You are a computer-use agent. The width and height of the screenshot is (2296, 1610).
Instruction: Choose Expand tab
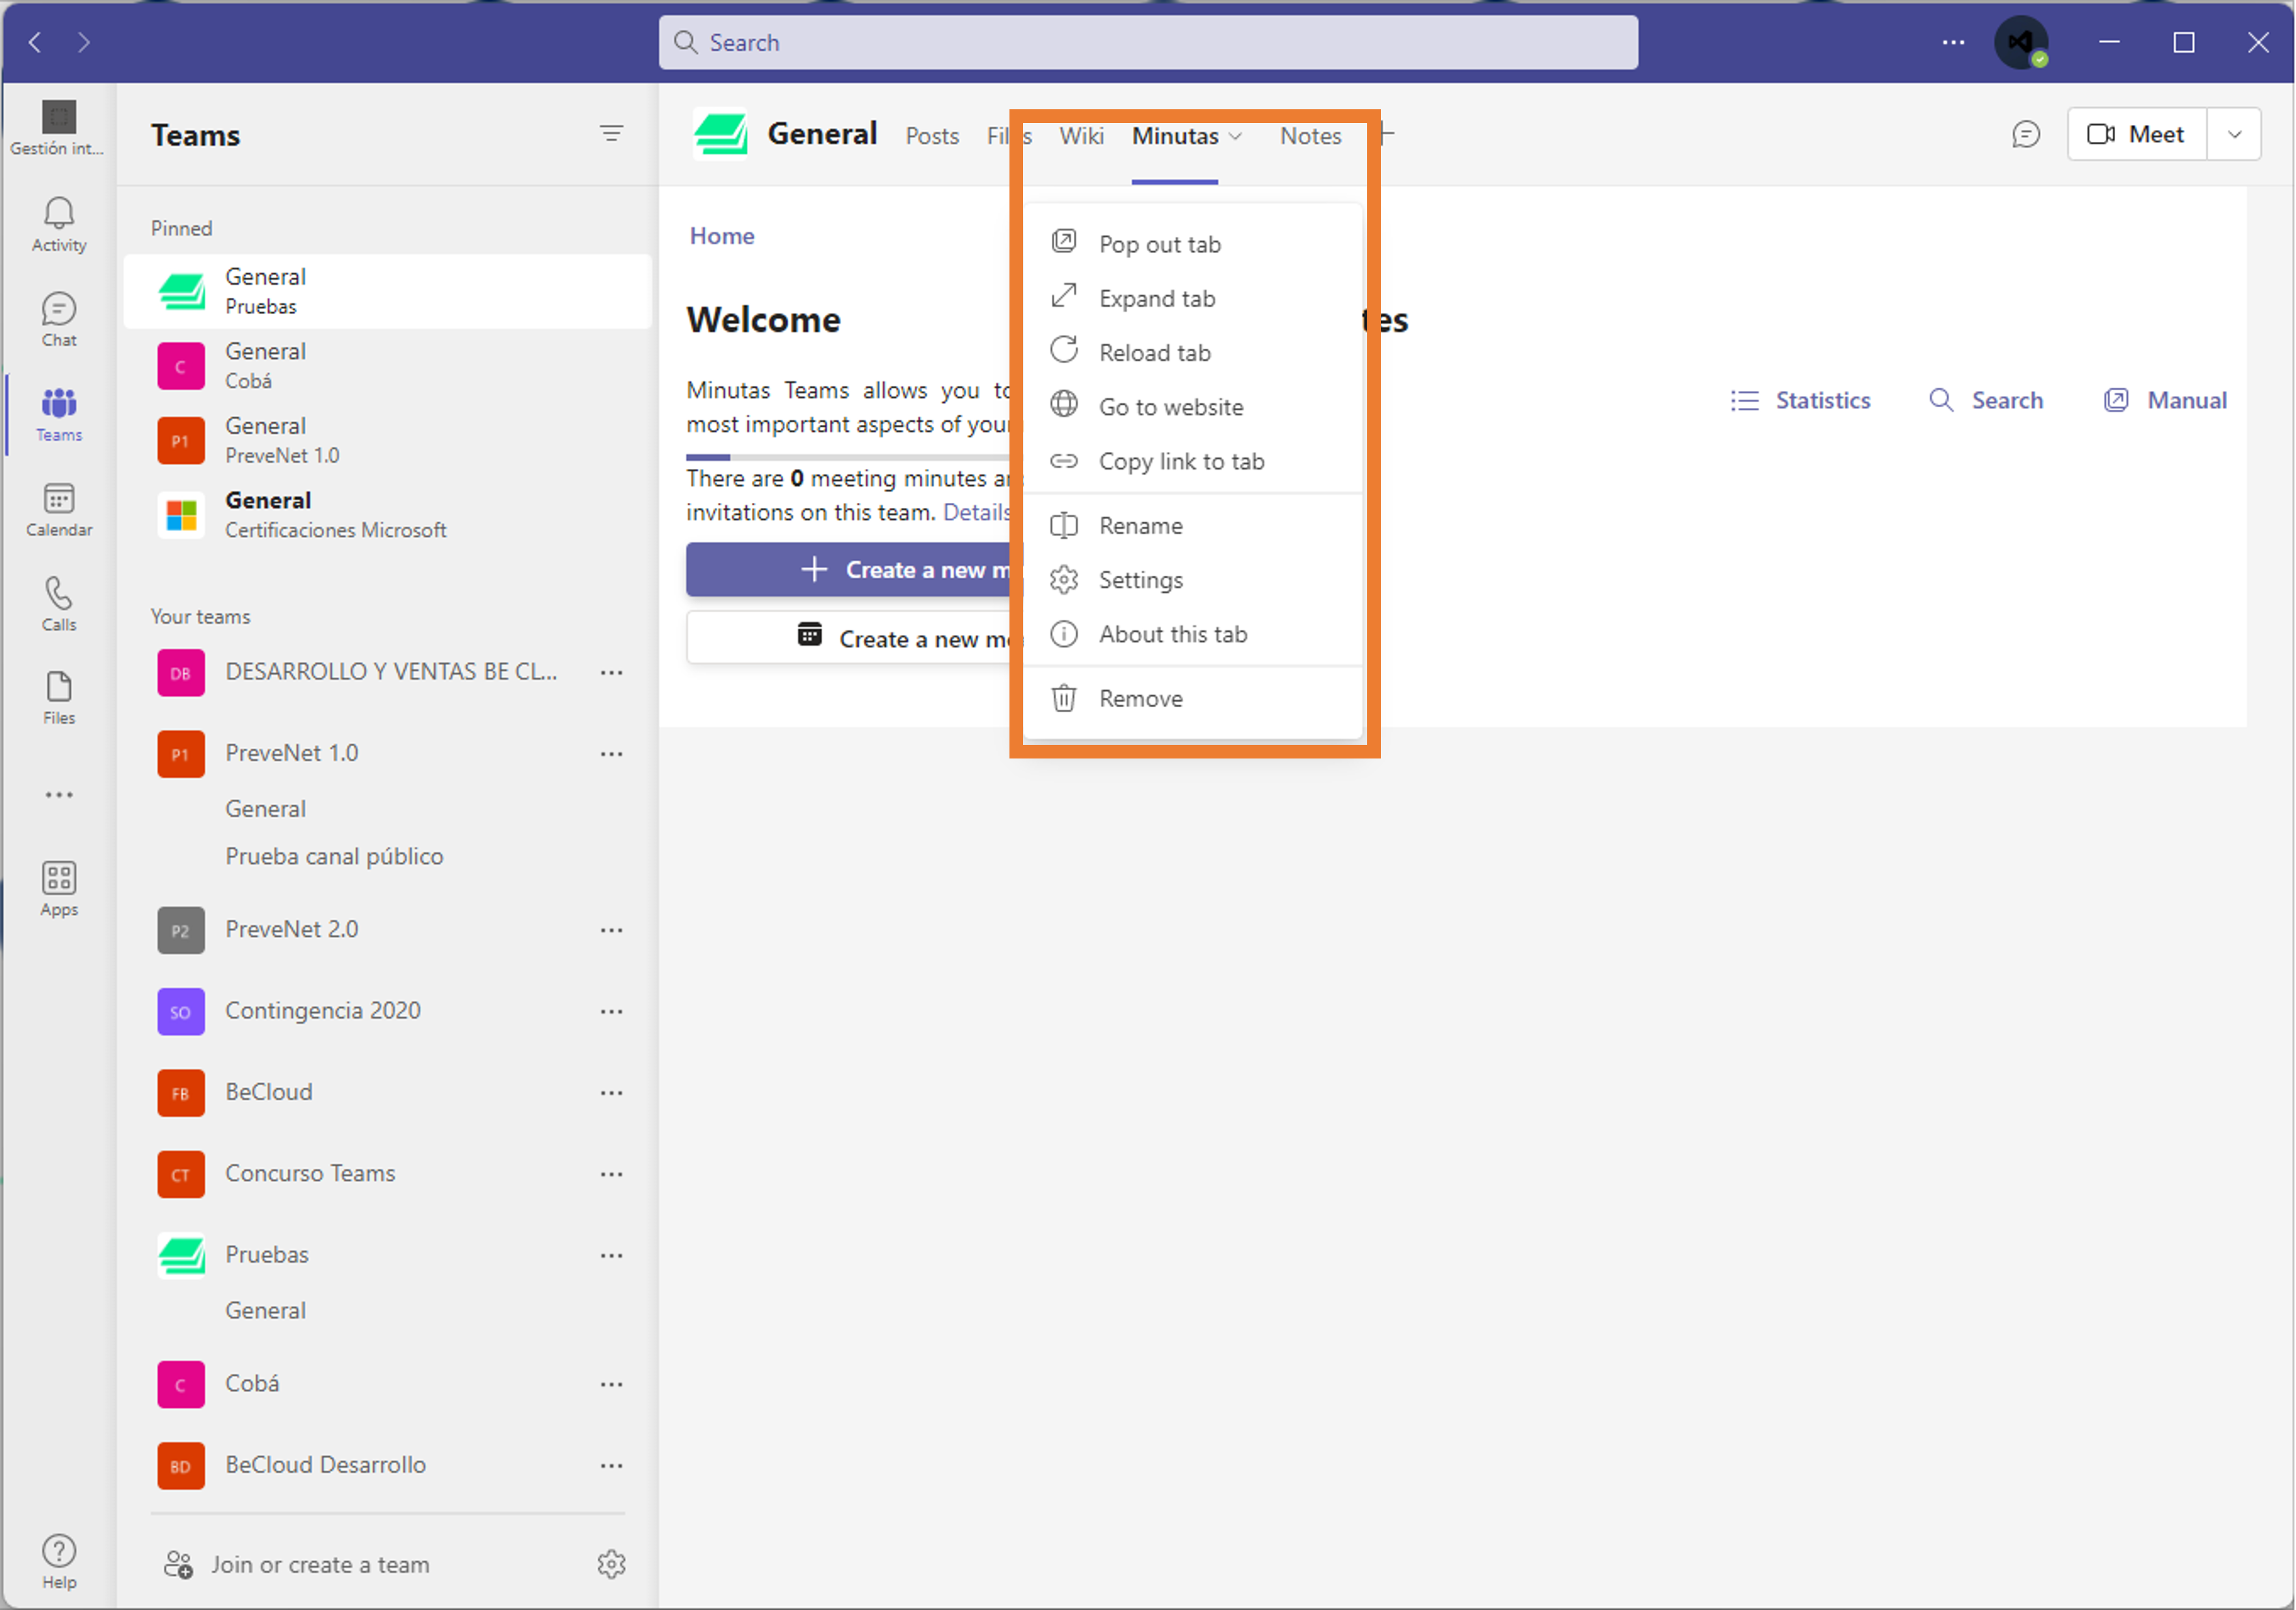1193,298
